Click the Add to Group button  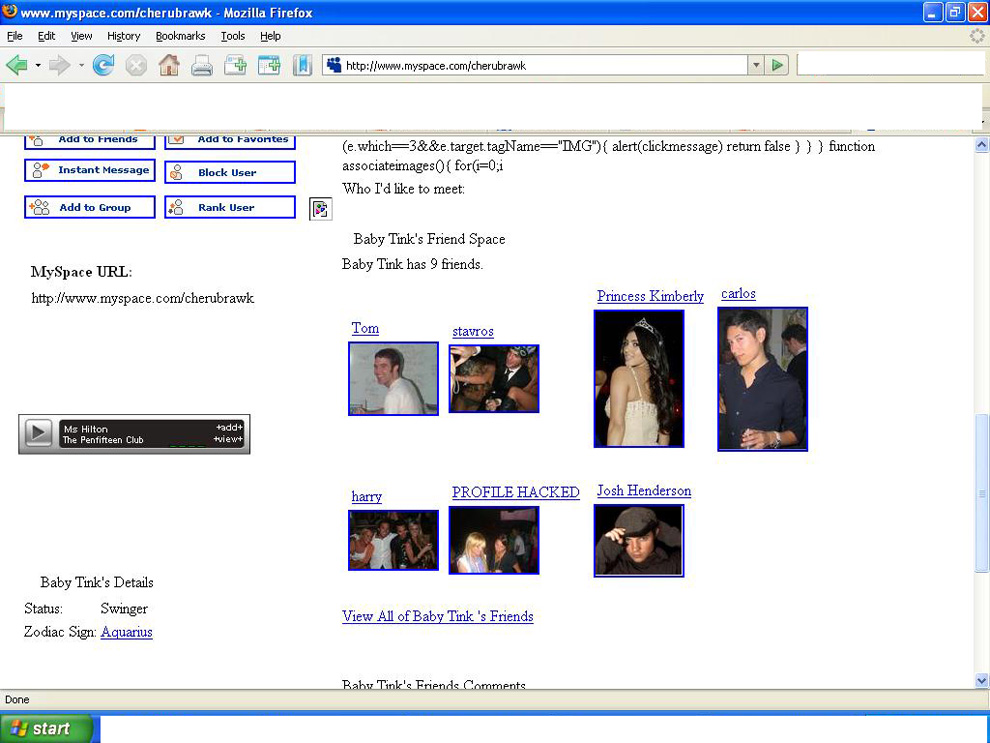point(90,207)
